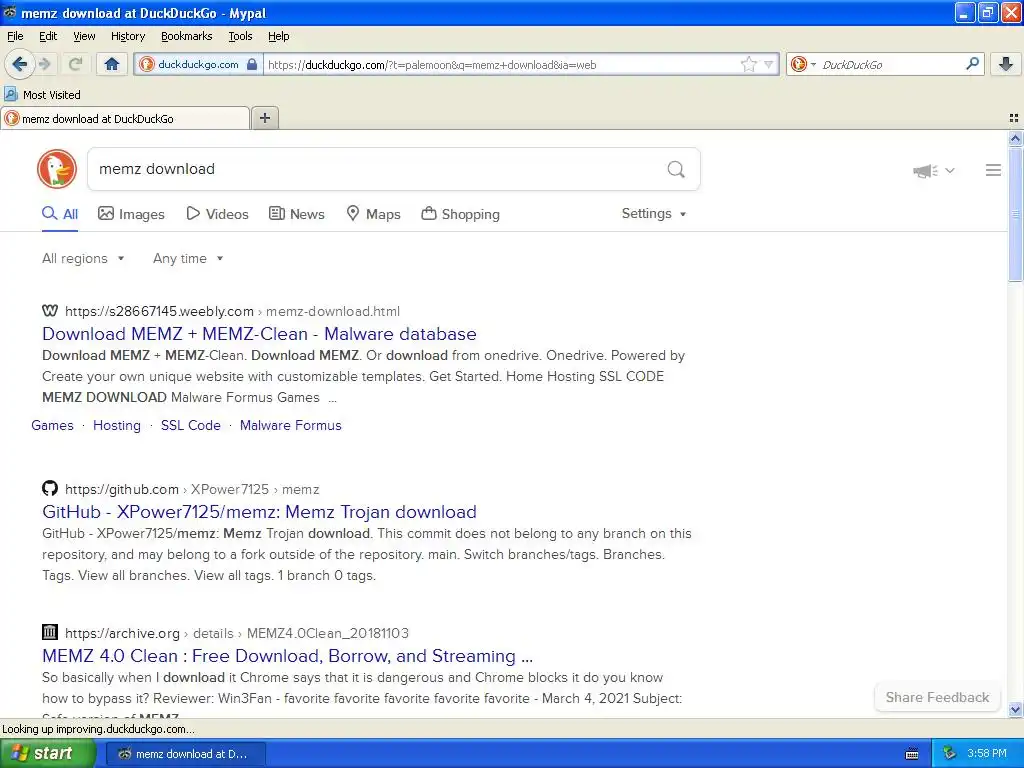Click the URL address bar
This screenshot has height=768, width=1024.
tap(500, 65)
